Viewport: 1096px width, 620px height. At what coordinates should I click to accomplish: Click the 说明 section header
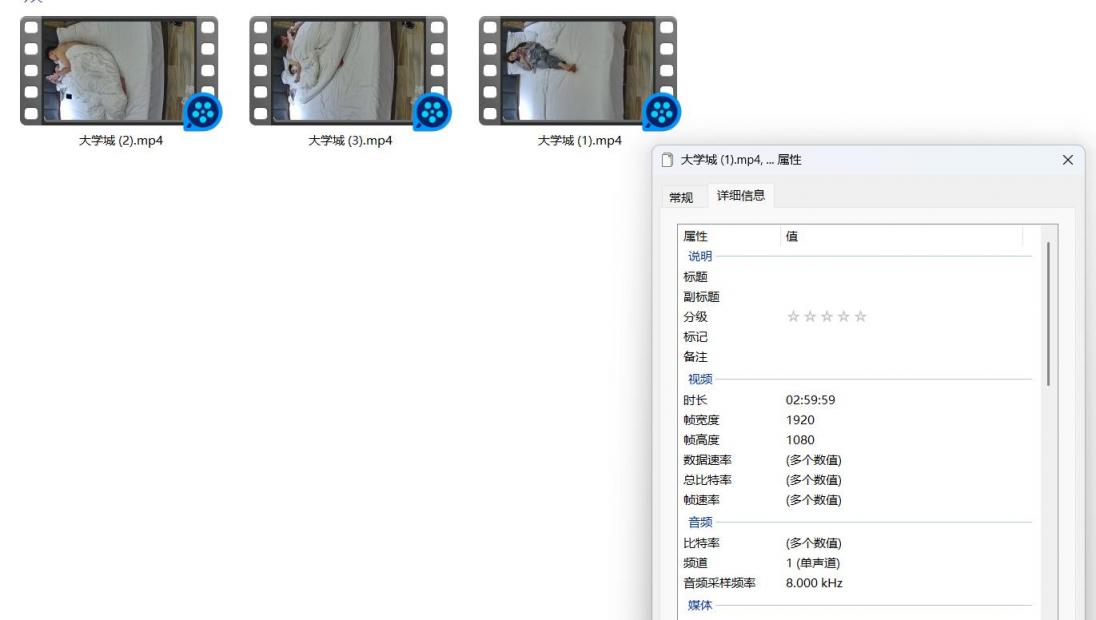point(700,257)
